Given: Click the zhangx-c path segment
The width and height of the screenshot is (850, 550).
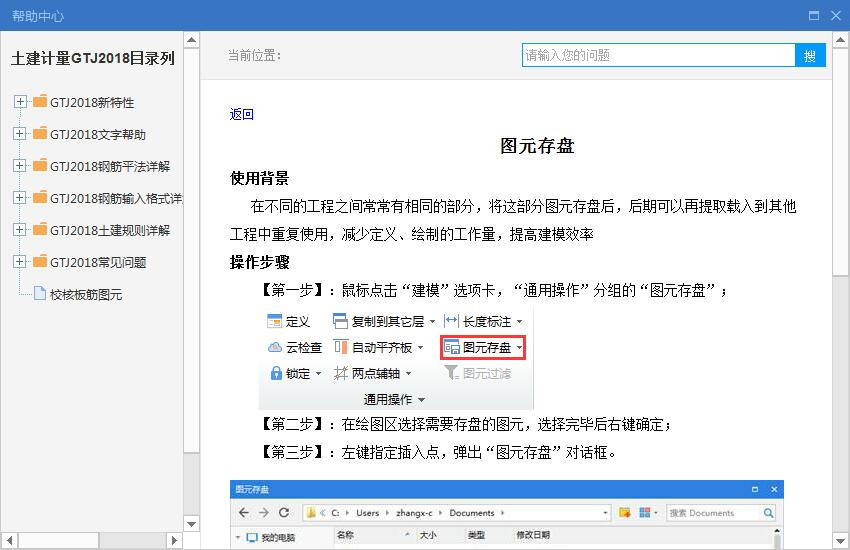Looking at the screenshot, I should 414,513.
